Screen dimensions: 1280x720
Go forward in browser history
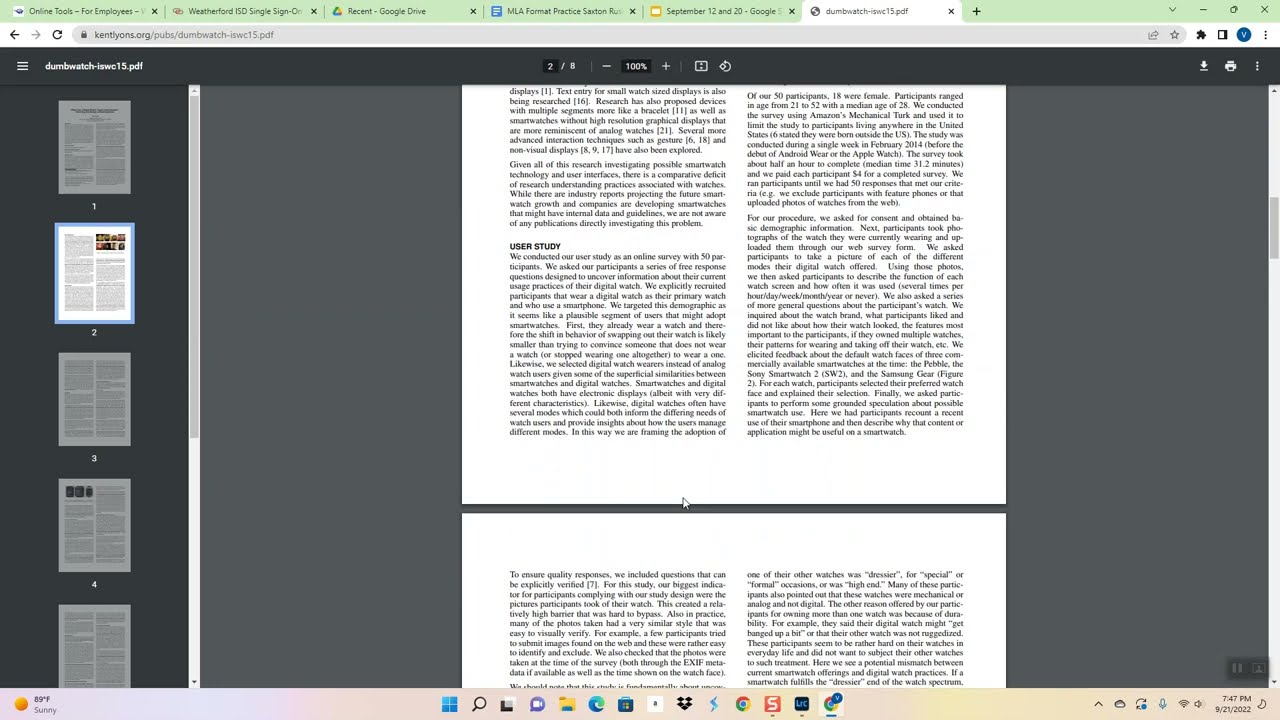click(36, 35)
